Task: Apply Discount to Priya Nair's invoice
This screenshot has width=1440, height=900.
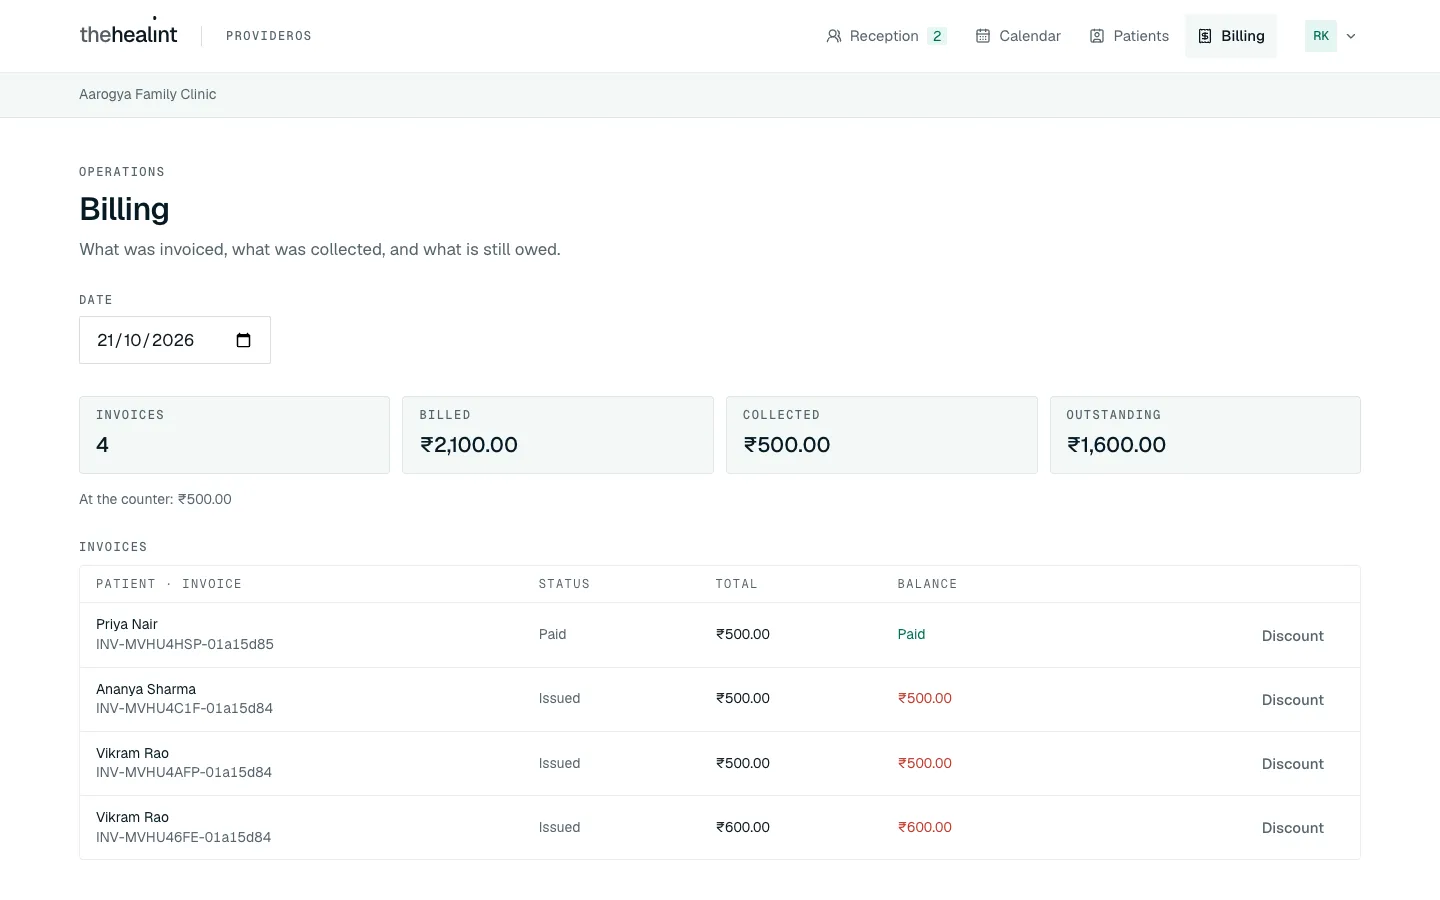Action: pos(1292,636)
